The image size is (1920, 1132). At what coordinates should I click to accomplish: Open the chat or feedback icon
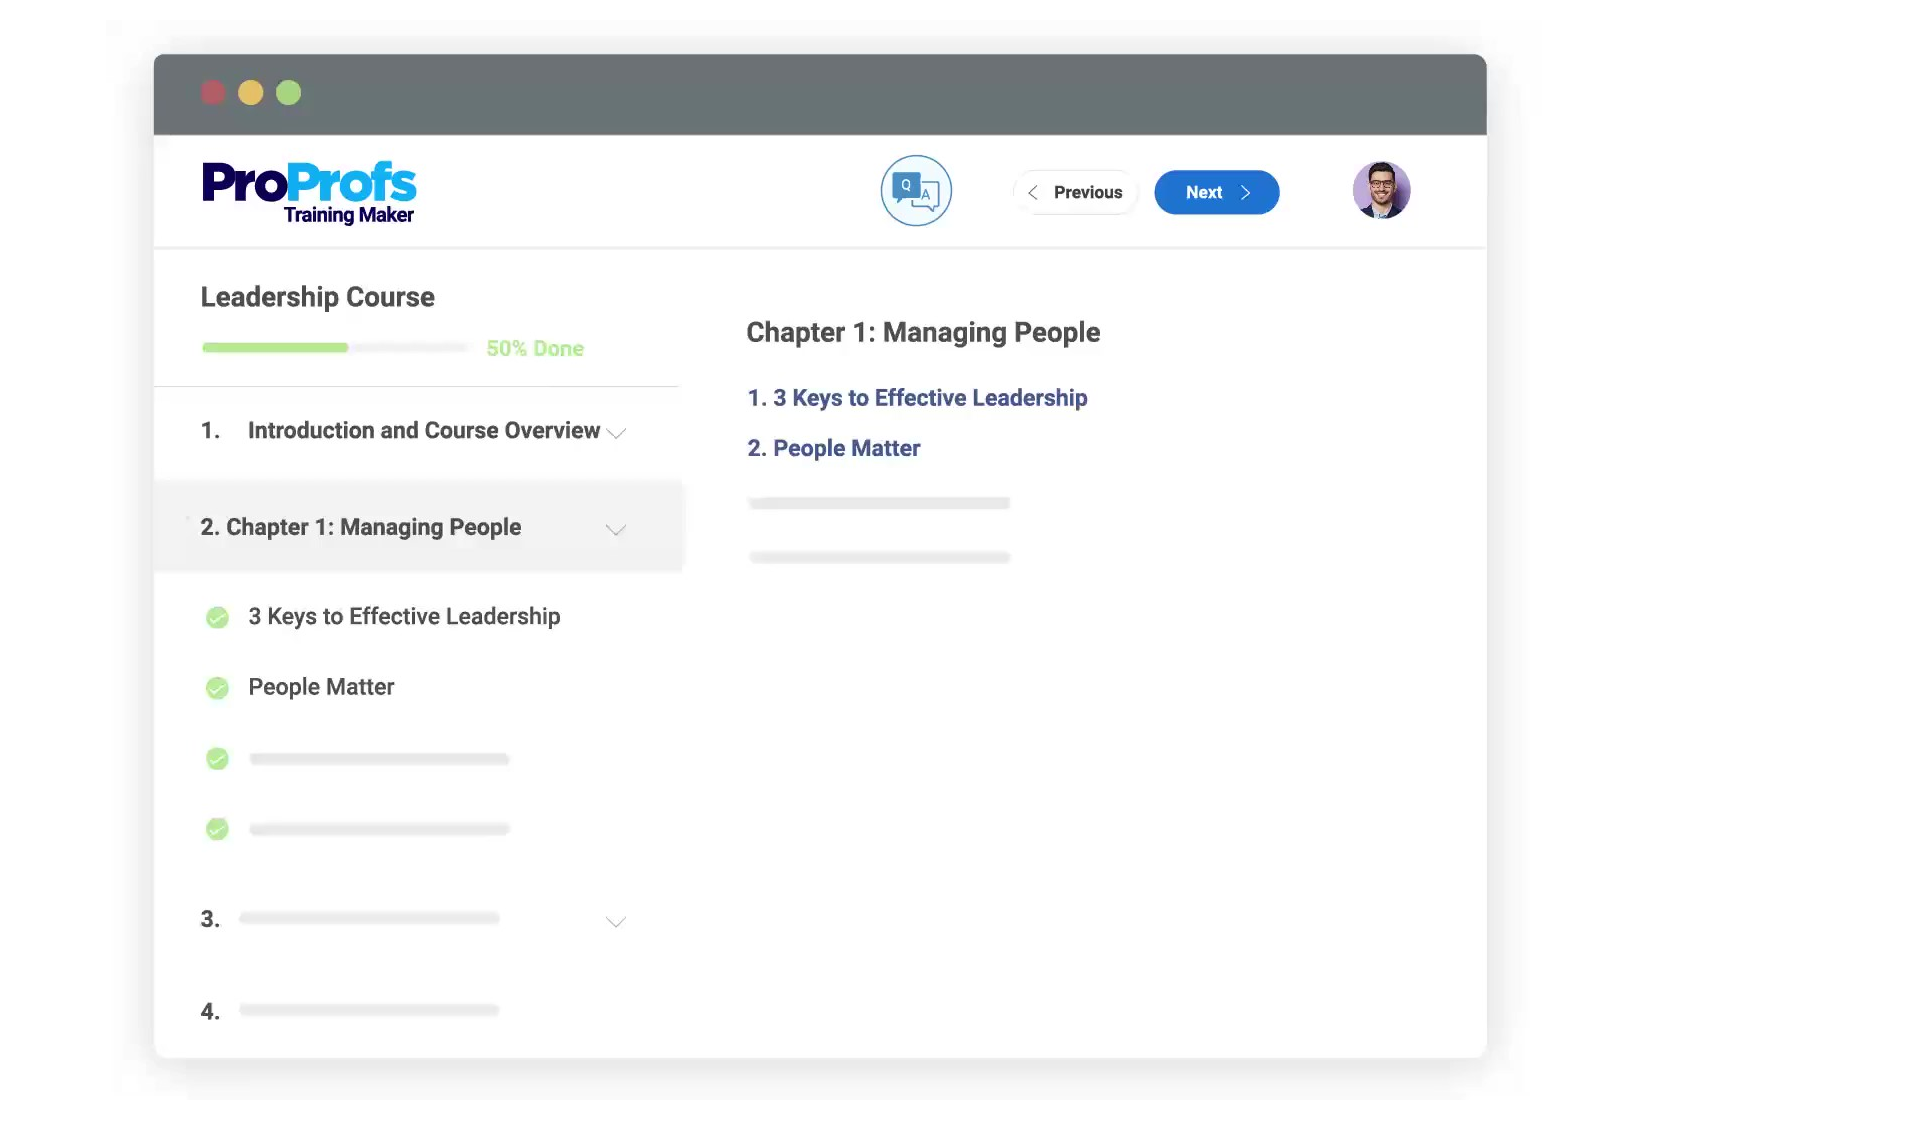pyautogui.click(x=916, y=190)
